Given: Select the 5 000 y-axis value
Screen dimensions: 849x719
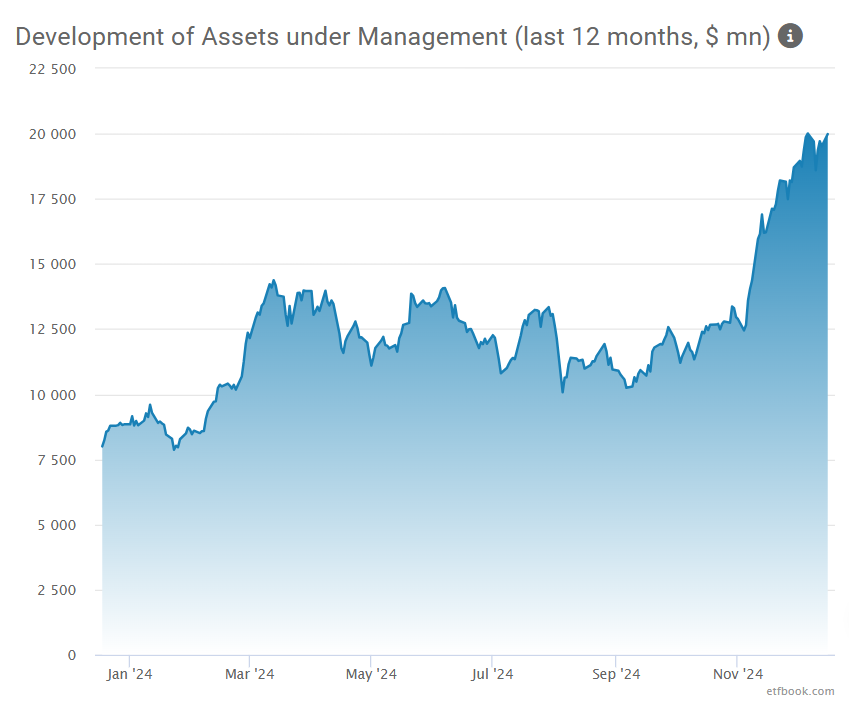Looking at the screenshot, I should pos(54,525).
